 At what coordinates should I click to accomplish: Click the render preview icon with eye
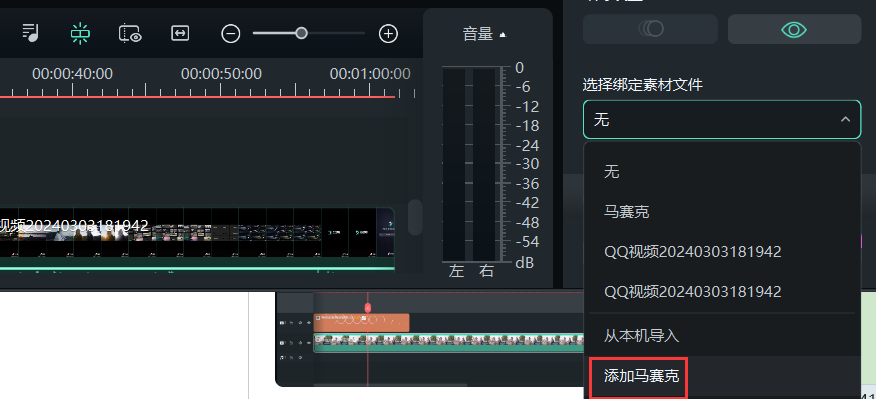tap(131, 34)
